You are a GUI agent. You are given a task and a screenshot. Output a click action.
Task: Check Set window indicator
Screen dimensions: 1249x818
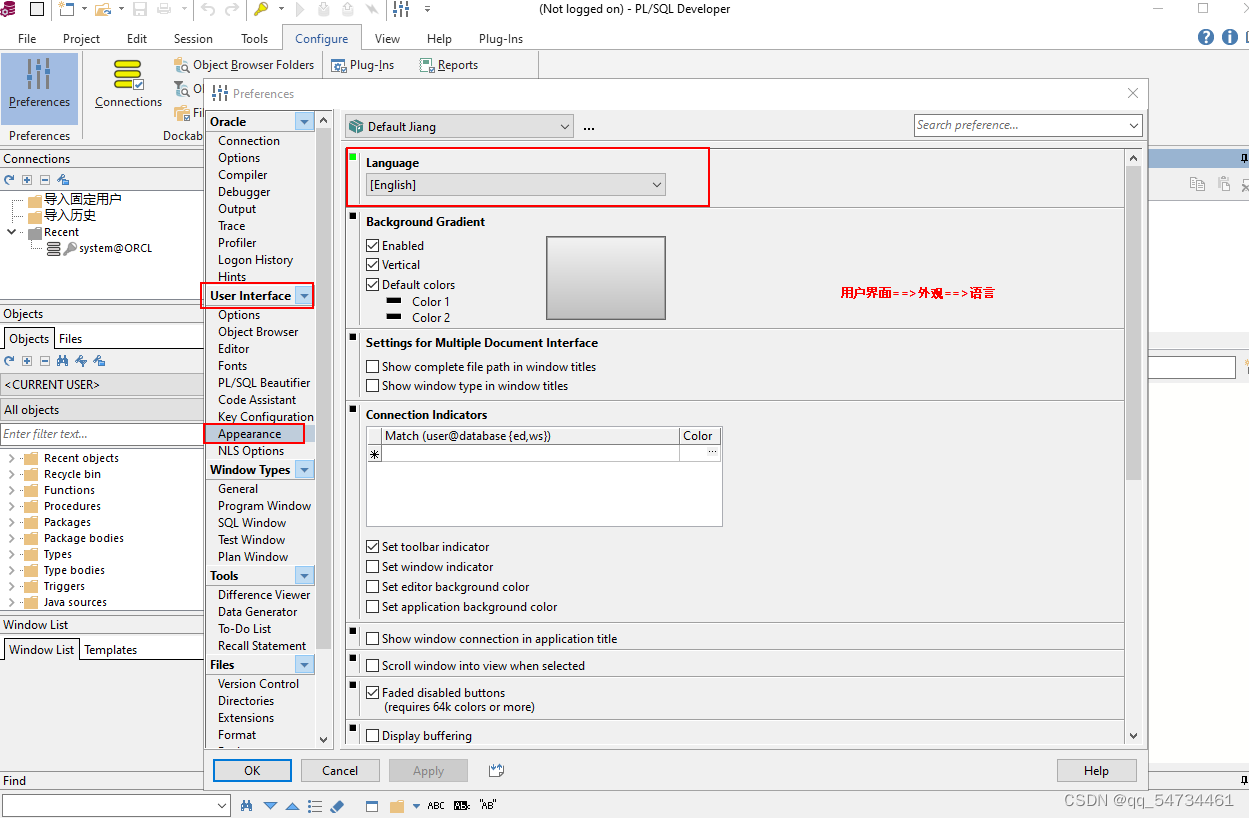coord(373,567)
